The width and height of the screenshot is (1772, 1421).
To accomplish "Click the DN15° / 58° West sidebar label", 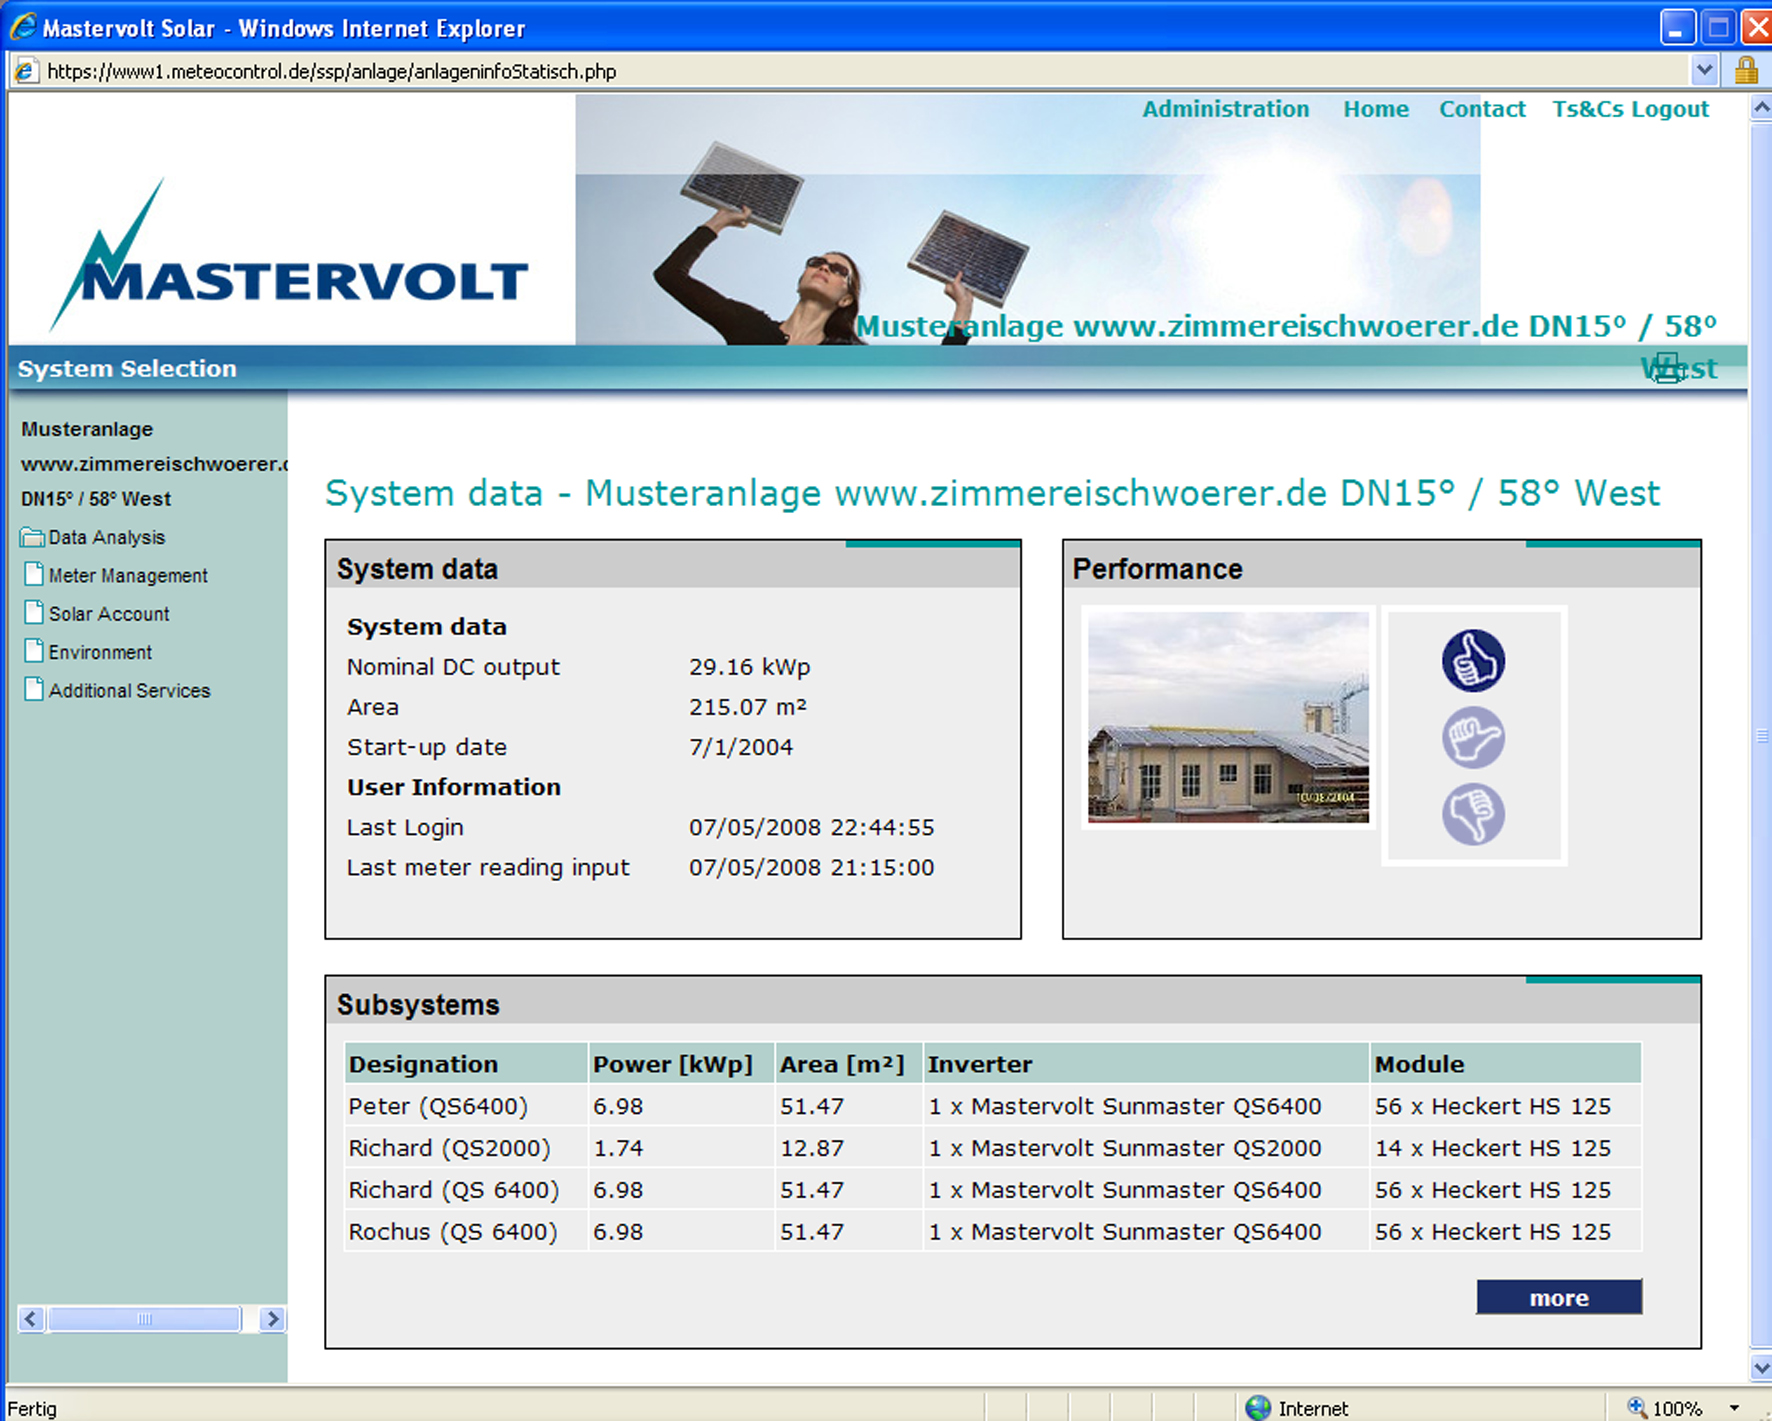I will point(96,499).
